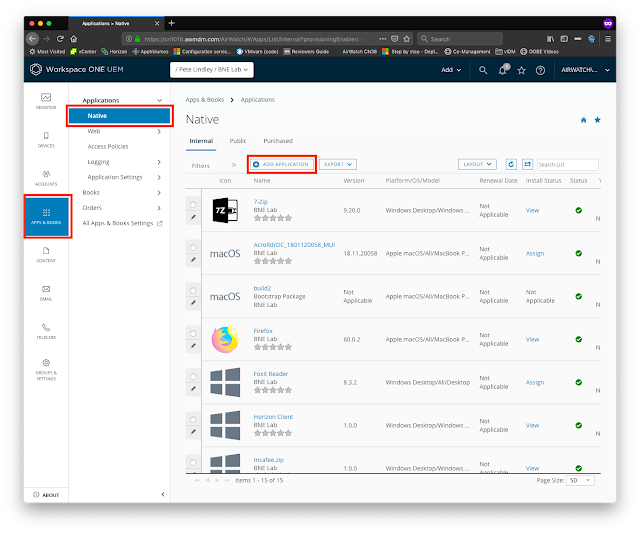Open the Firefox application link
The width and height of the screenshot is (640, 534).
click(263, 330)
